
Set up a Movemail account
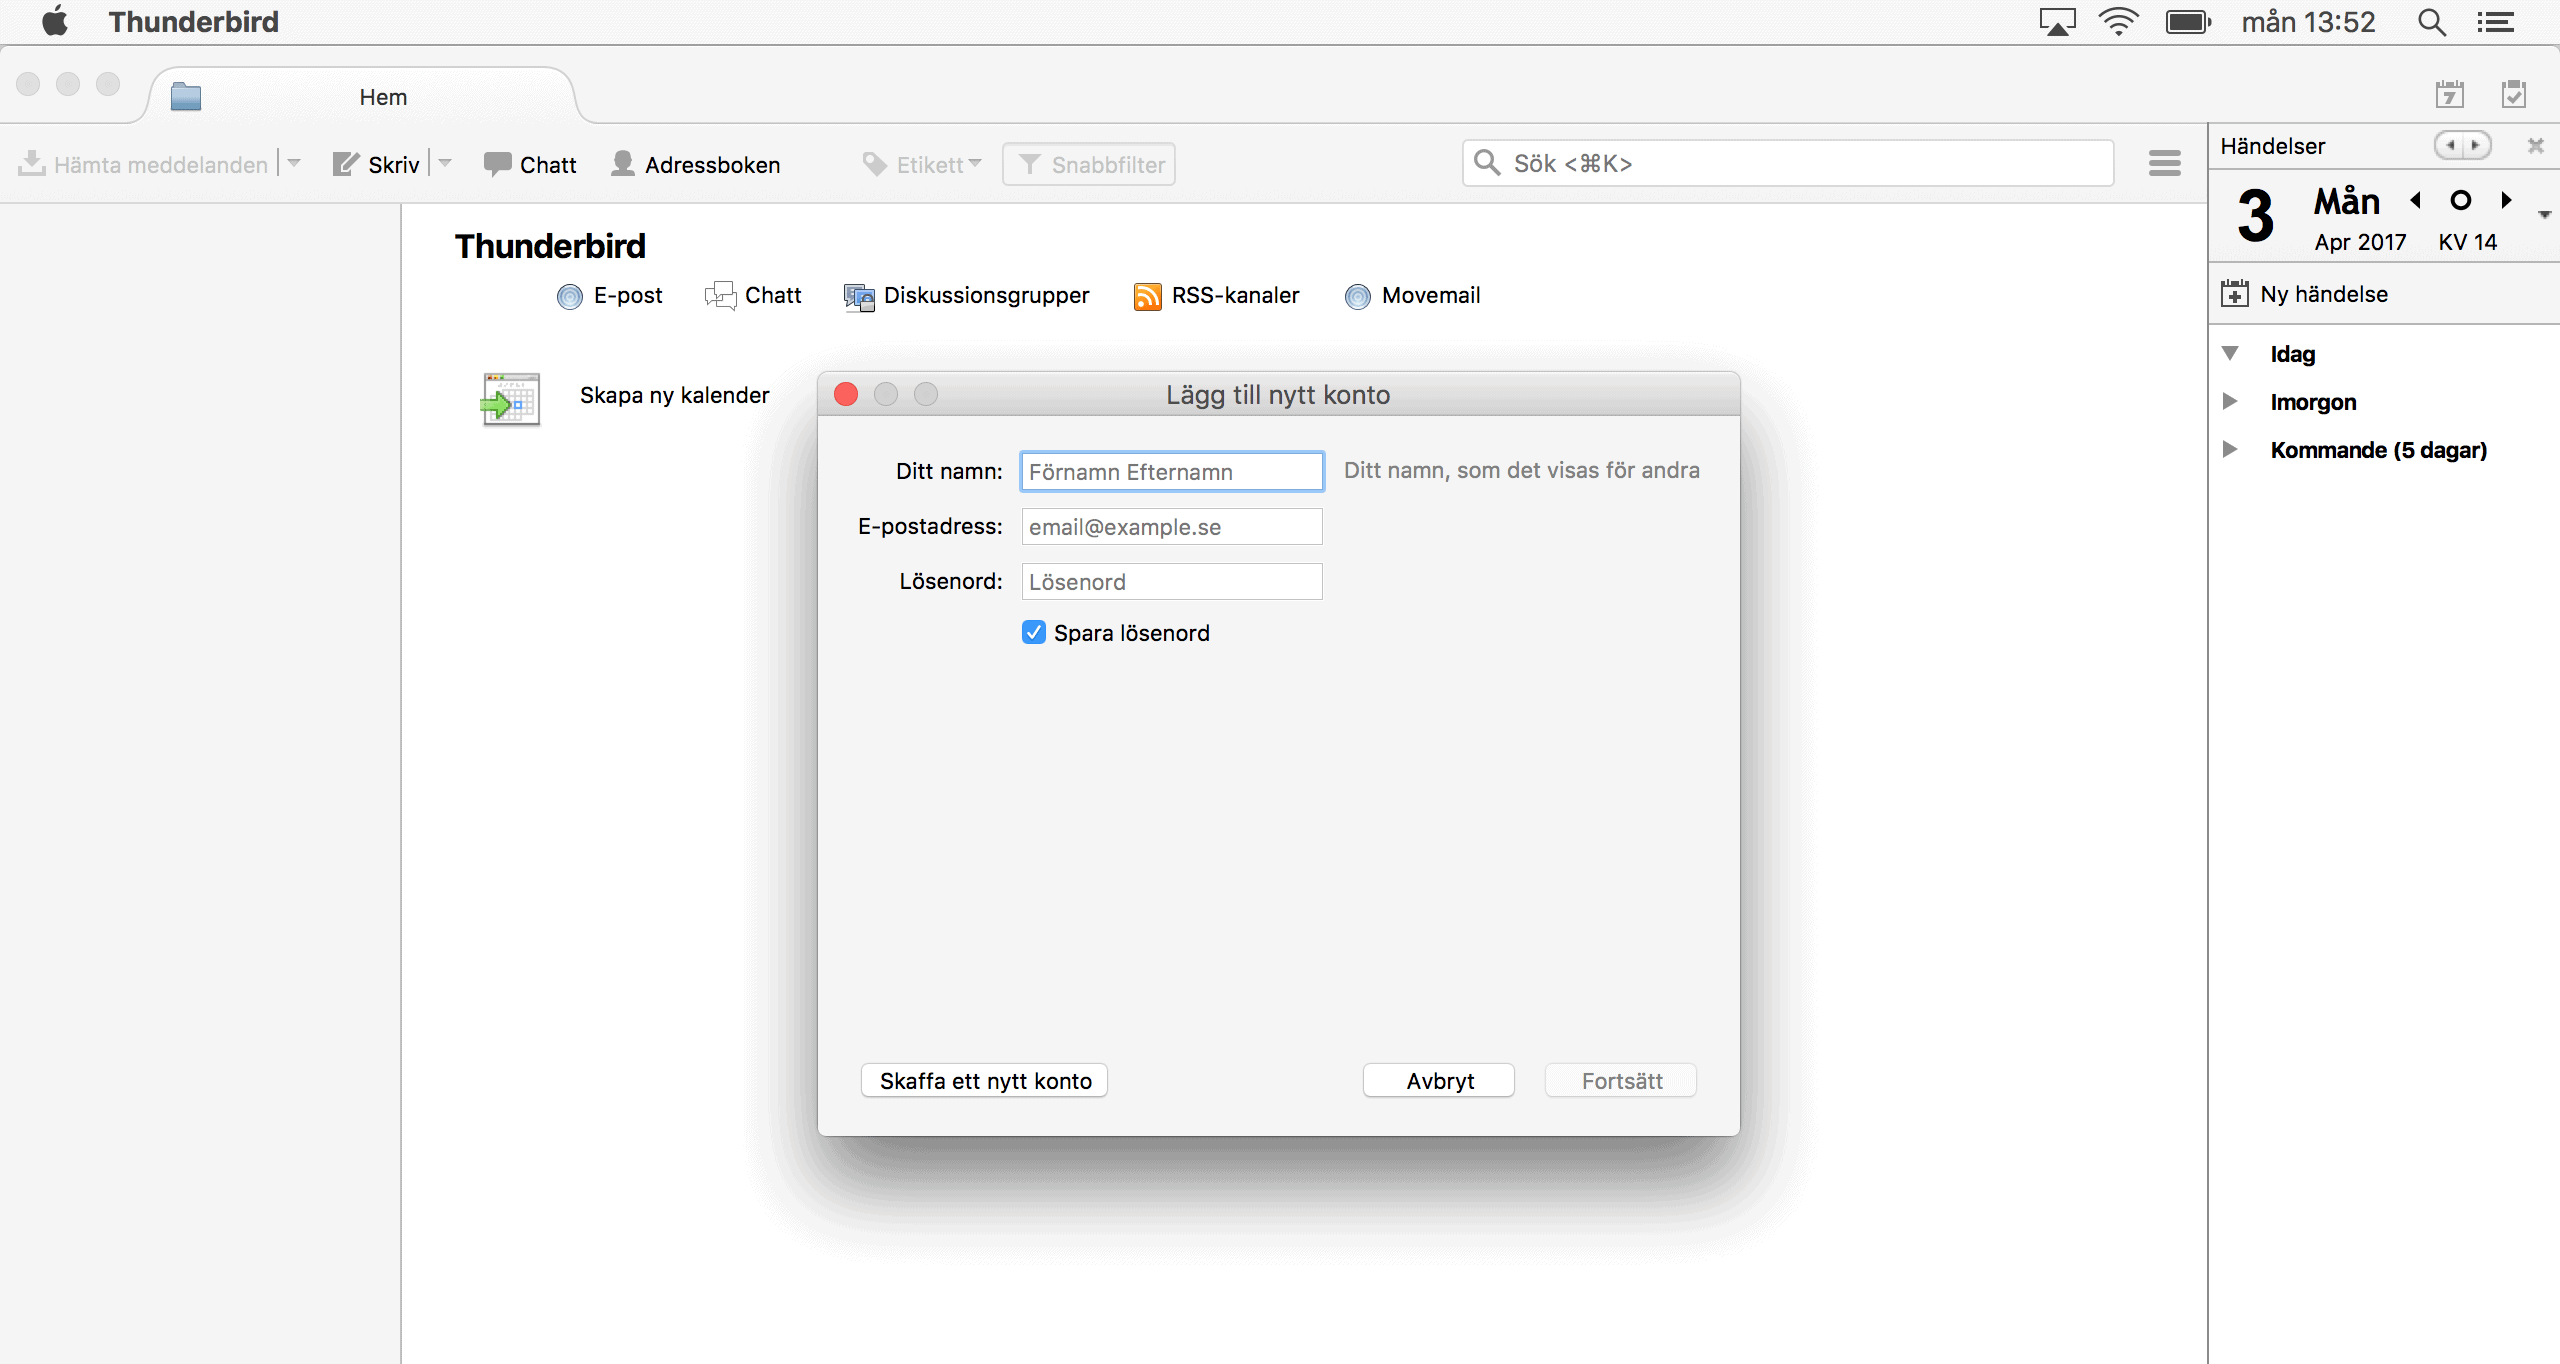[1412, 296]
